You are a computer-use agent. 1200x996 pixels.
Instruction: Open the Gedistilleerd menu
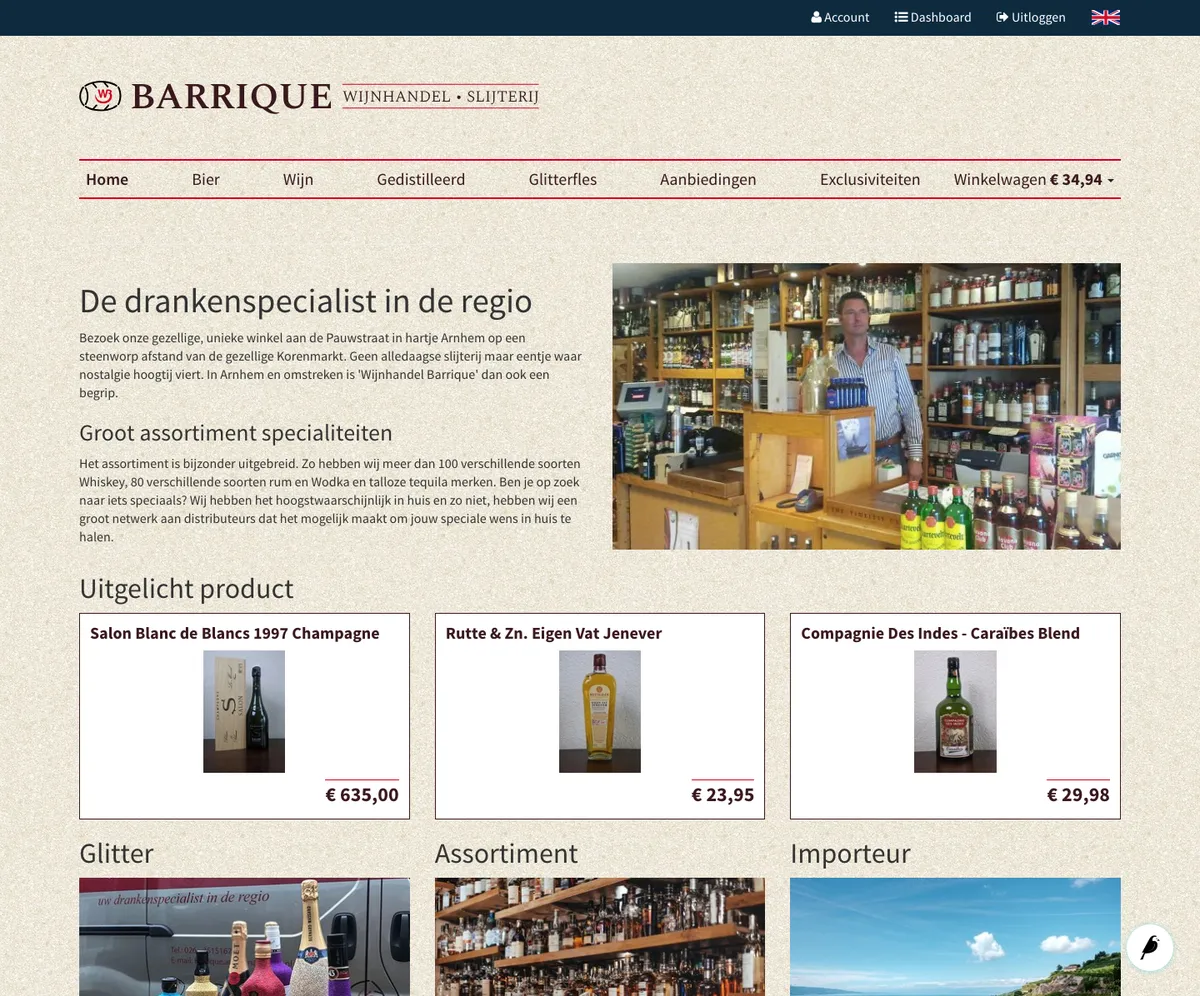[x=421, y=179]
